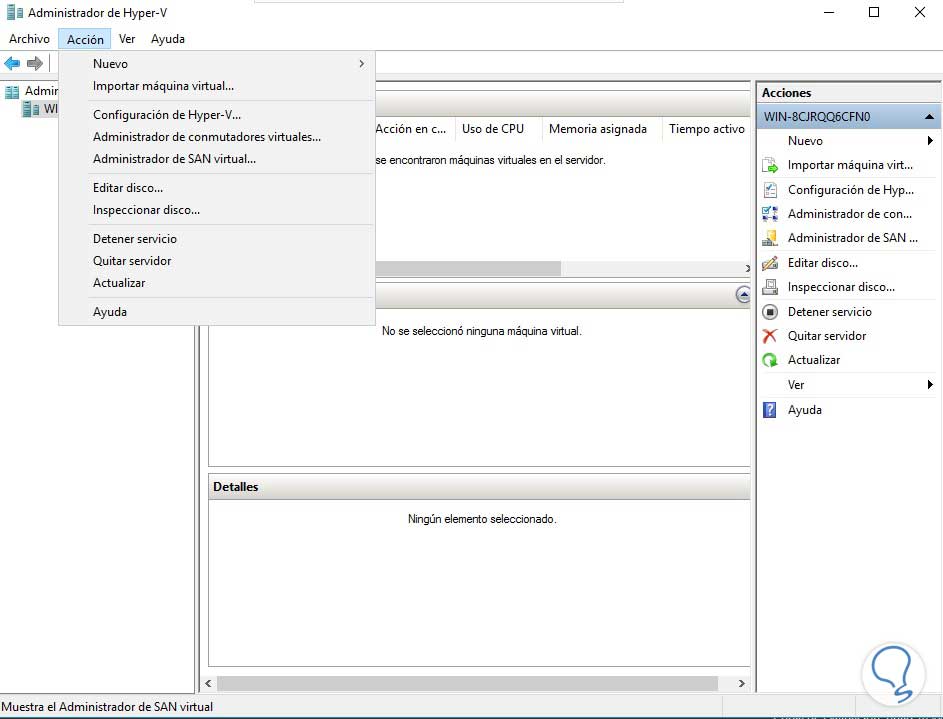Click 'No se seleccionó ninguna máquina virtual.' text
The width and height of the screenshot is (943, 719).
click(482, 331)
